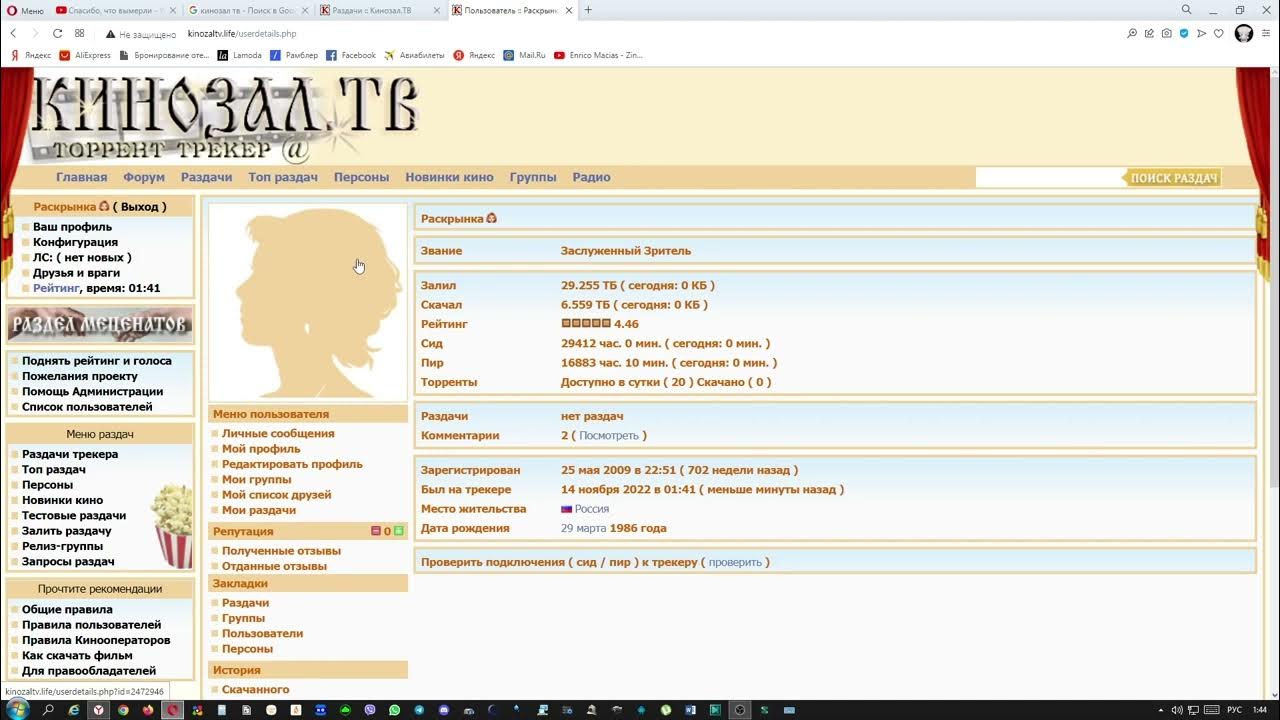Open Запросы раздач in the sidebar
1280x720 pixels.
pyautogui.click(x=68, y=562)
